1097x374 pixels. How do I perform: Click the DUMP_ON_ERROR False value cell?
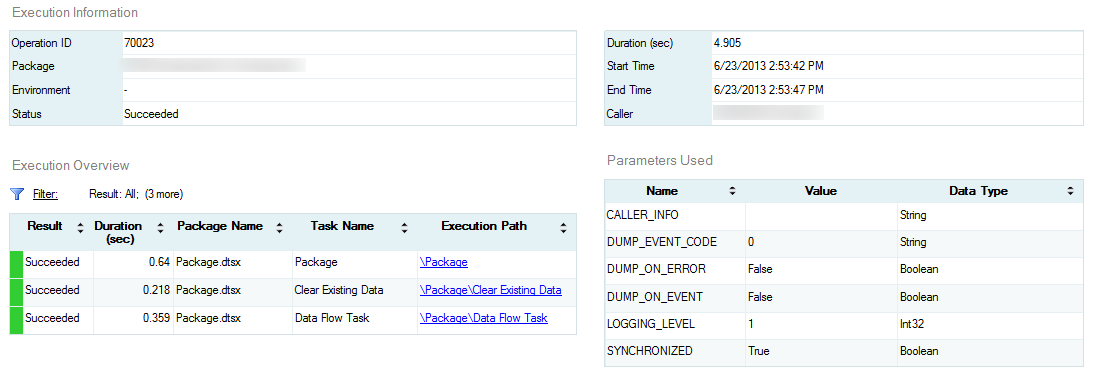821,269
